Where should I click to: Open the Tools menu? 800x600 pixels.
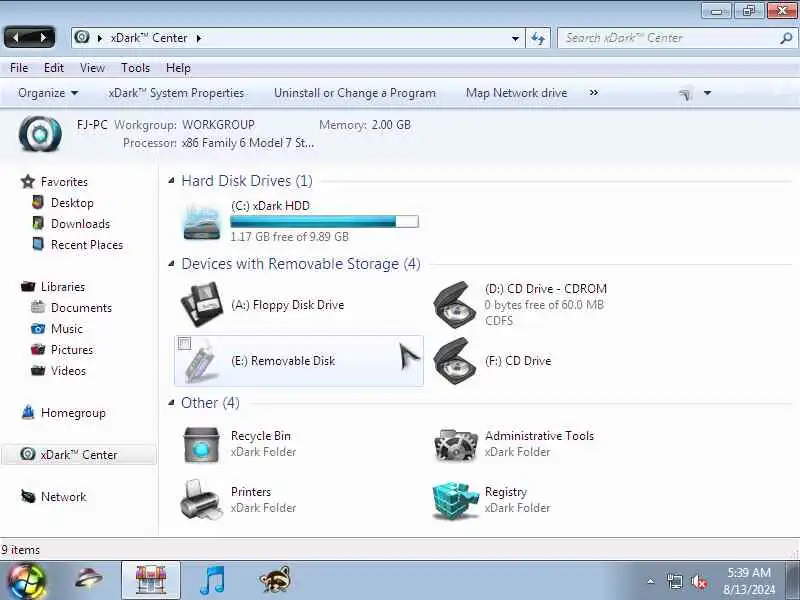[x=135, y=68]
